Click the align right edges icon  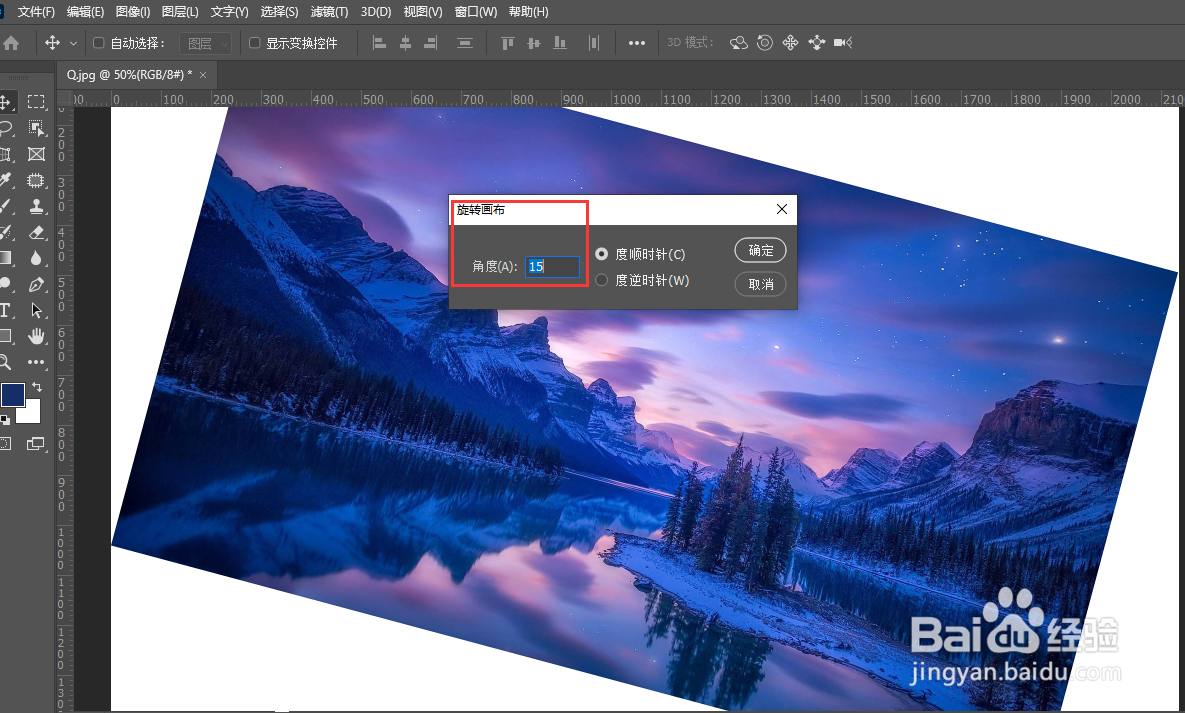(x=431, y=43)
